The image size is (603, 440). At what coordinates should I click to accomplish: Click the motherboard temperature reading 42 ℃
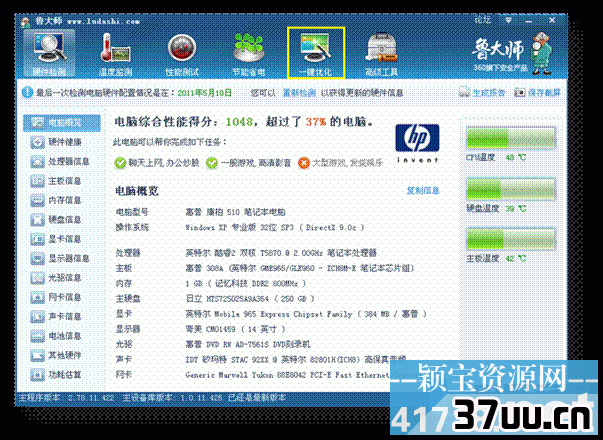[x=515, y=258]
